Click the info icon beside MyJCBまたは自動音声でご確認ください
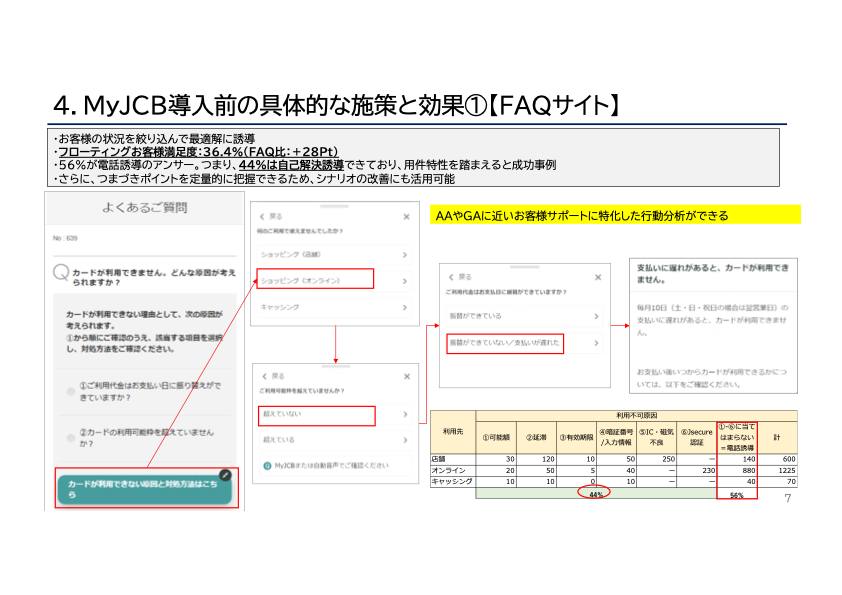The width and height of the screenshot is (842, 595). [267, 466]
